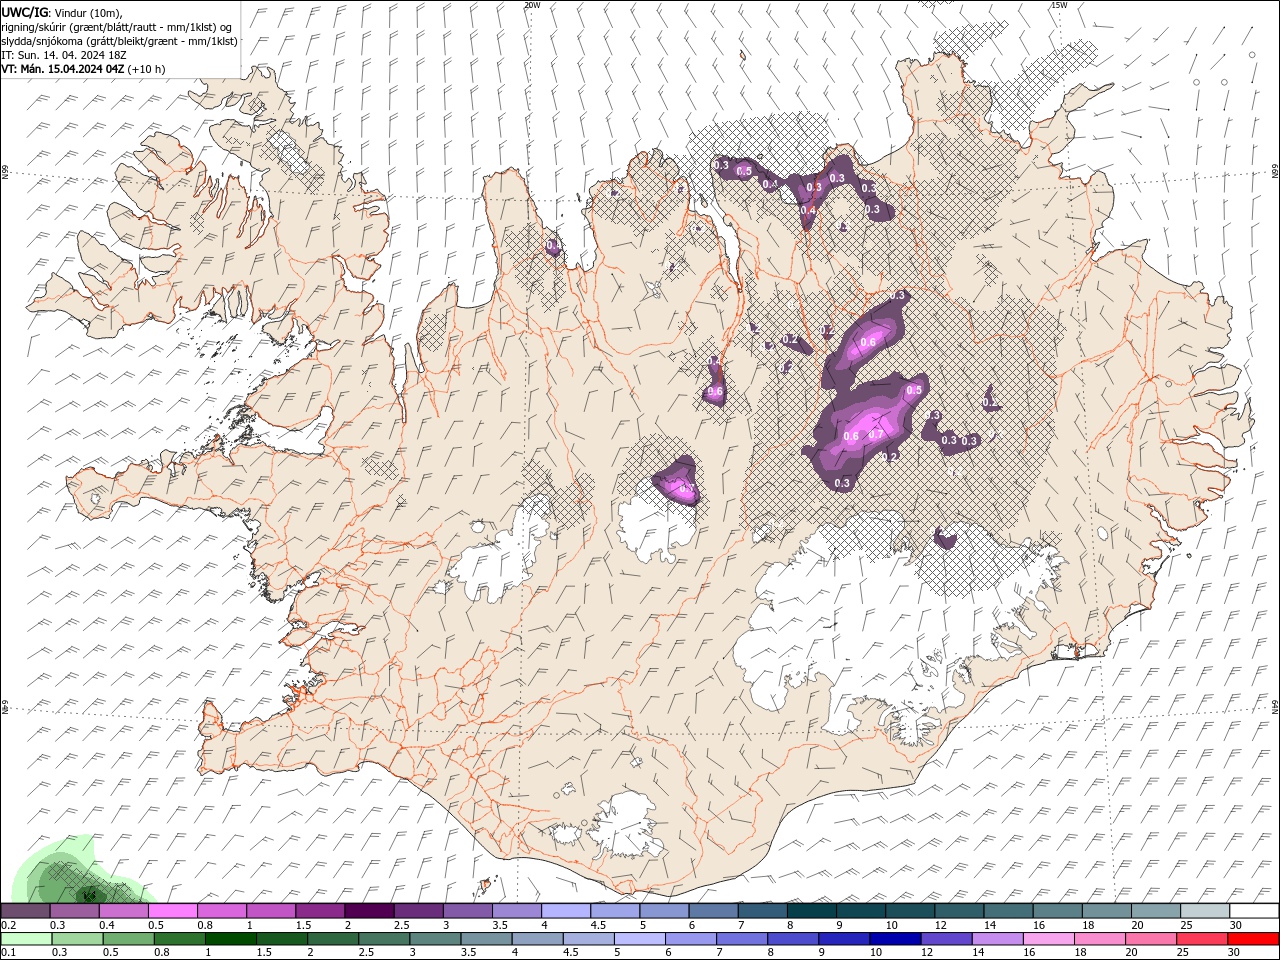Click the 2.5 swatch in upper legend row
The width and height of the screenshot is (1280, 960).
click(418, 911)
